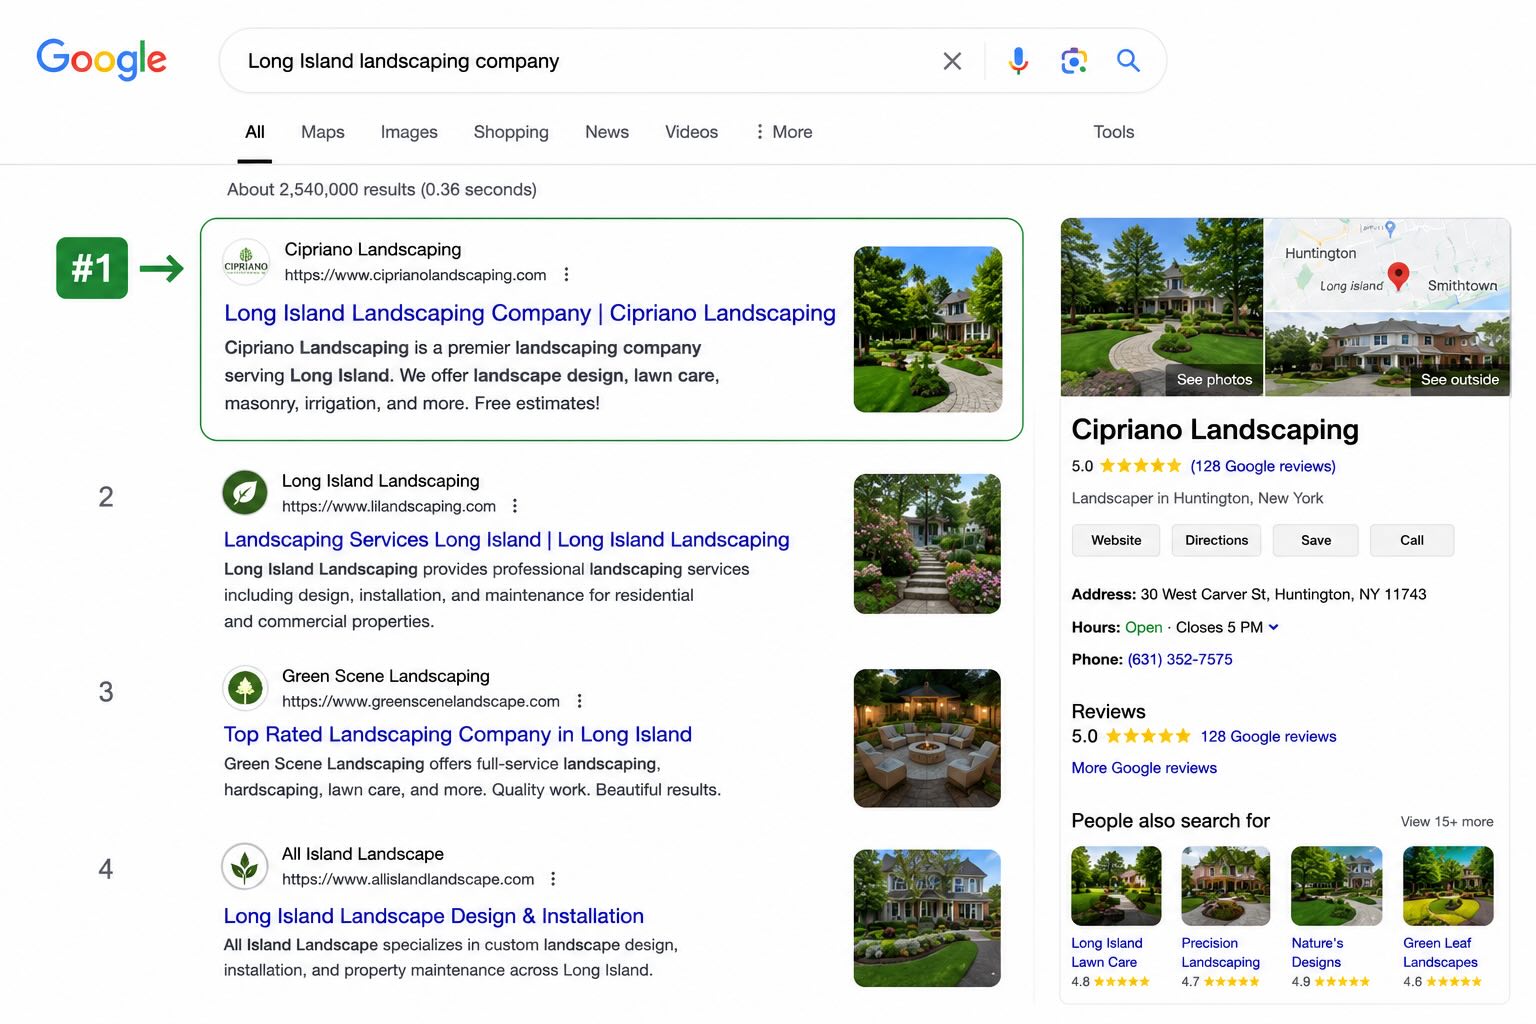Open the Long Island Lawn Care suggestion
This screenshot has height=1024, width=1536.
(x=1107, y=953)
